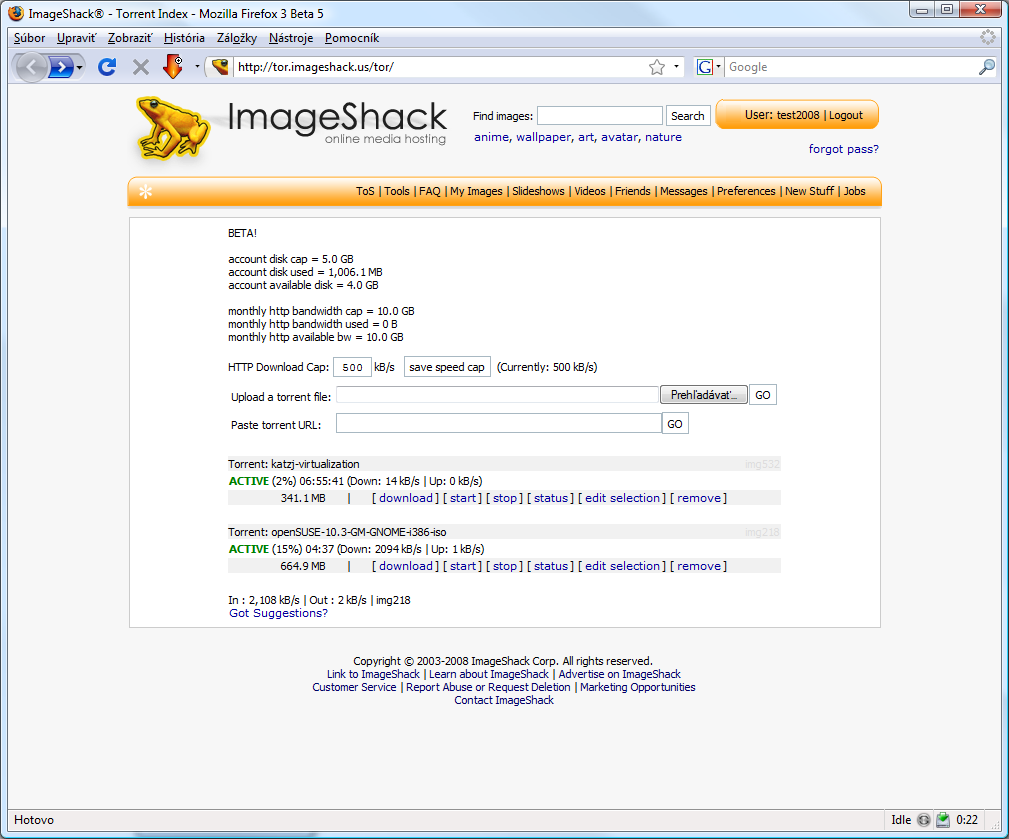Viewport: 1009px width, 839px height.
Task: Click the anime tag link
Action: (491, 137)
